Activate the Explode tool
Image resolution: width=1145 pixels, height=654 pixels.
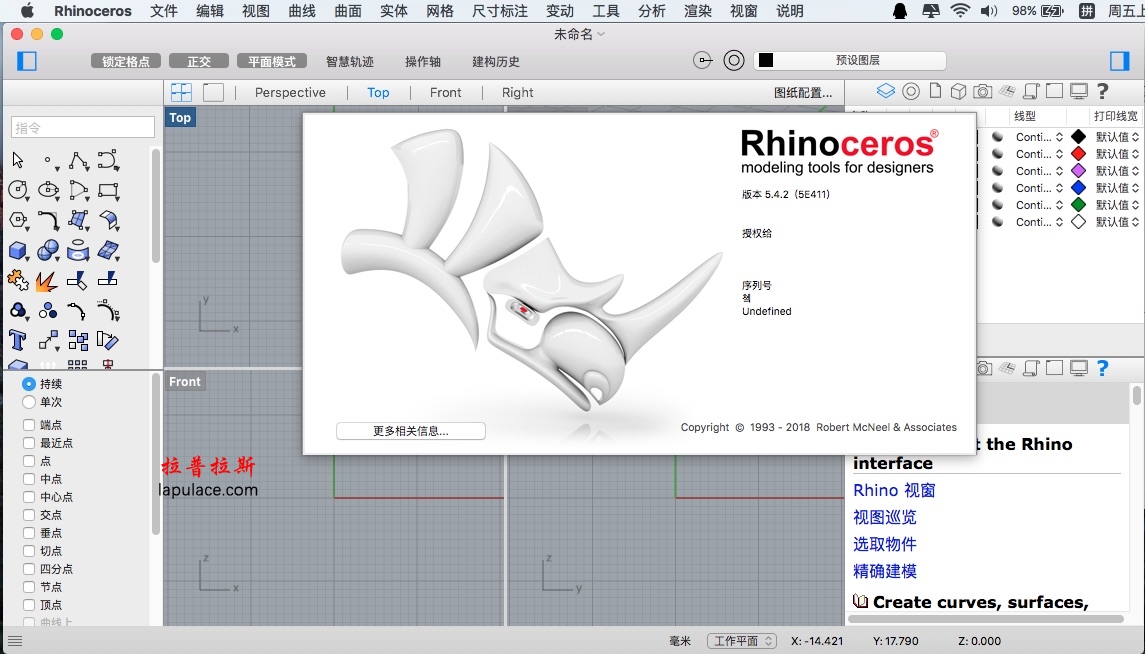pyautogui.click(x=47, y=280)
